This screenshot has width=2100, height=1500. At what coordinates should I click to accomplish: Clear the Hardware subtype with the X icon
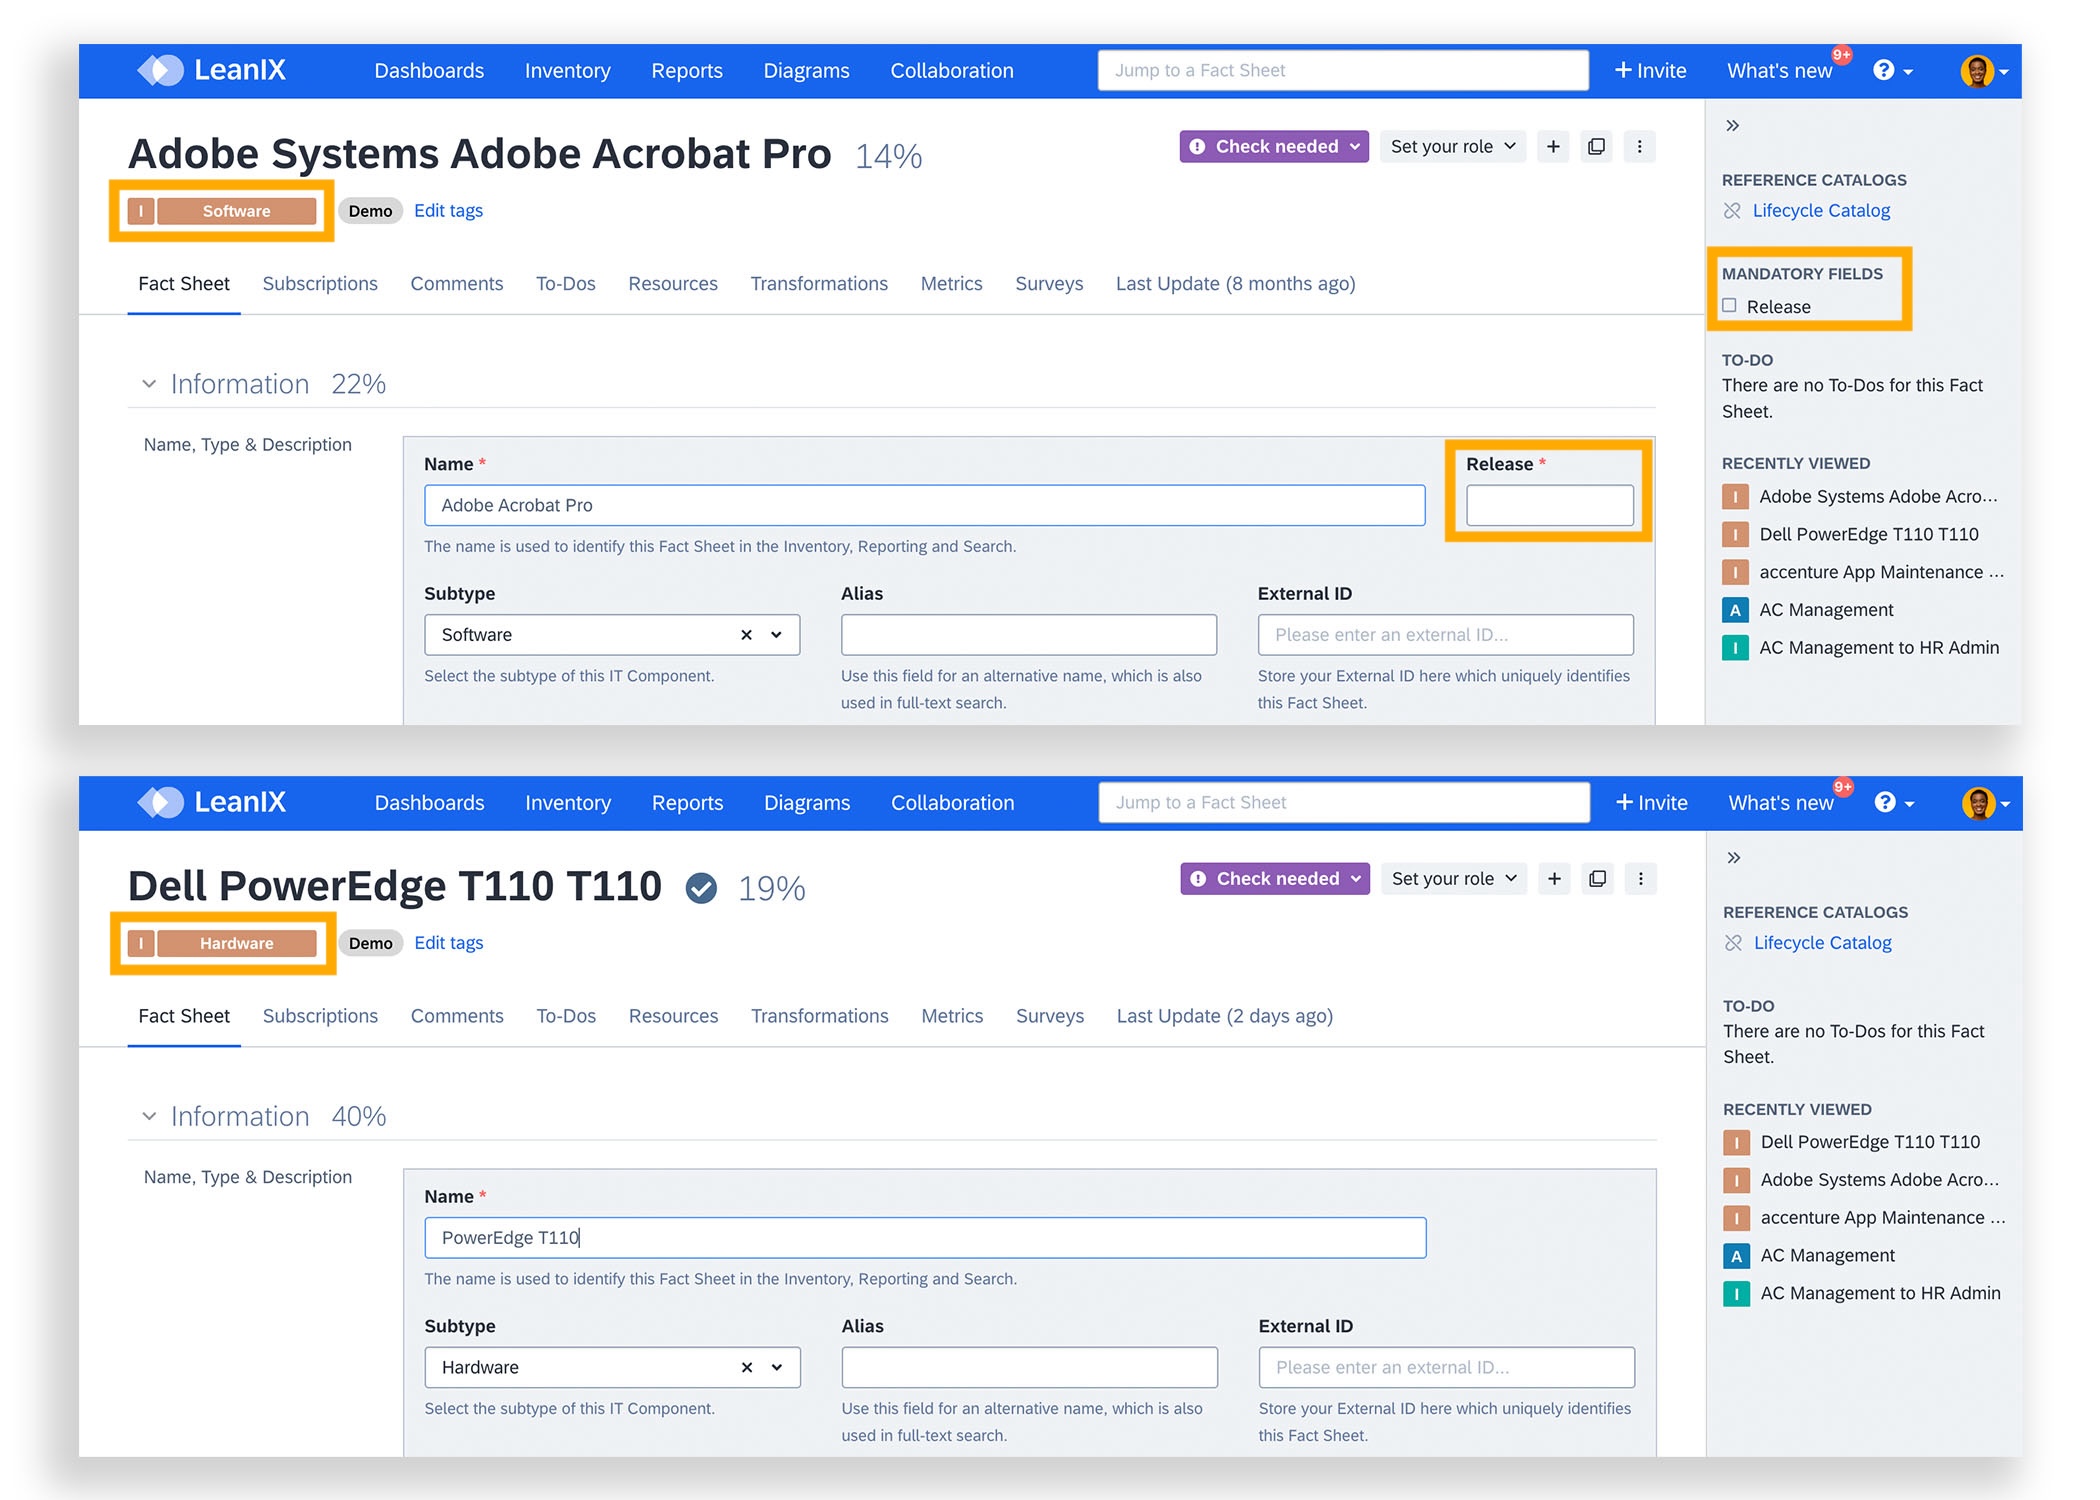[746, 1367]
